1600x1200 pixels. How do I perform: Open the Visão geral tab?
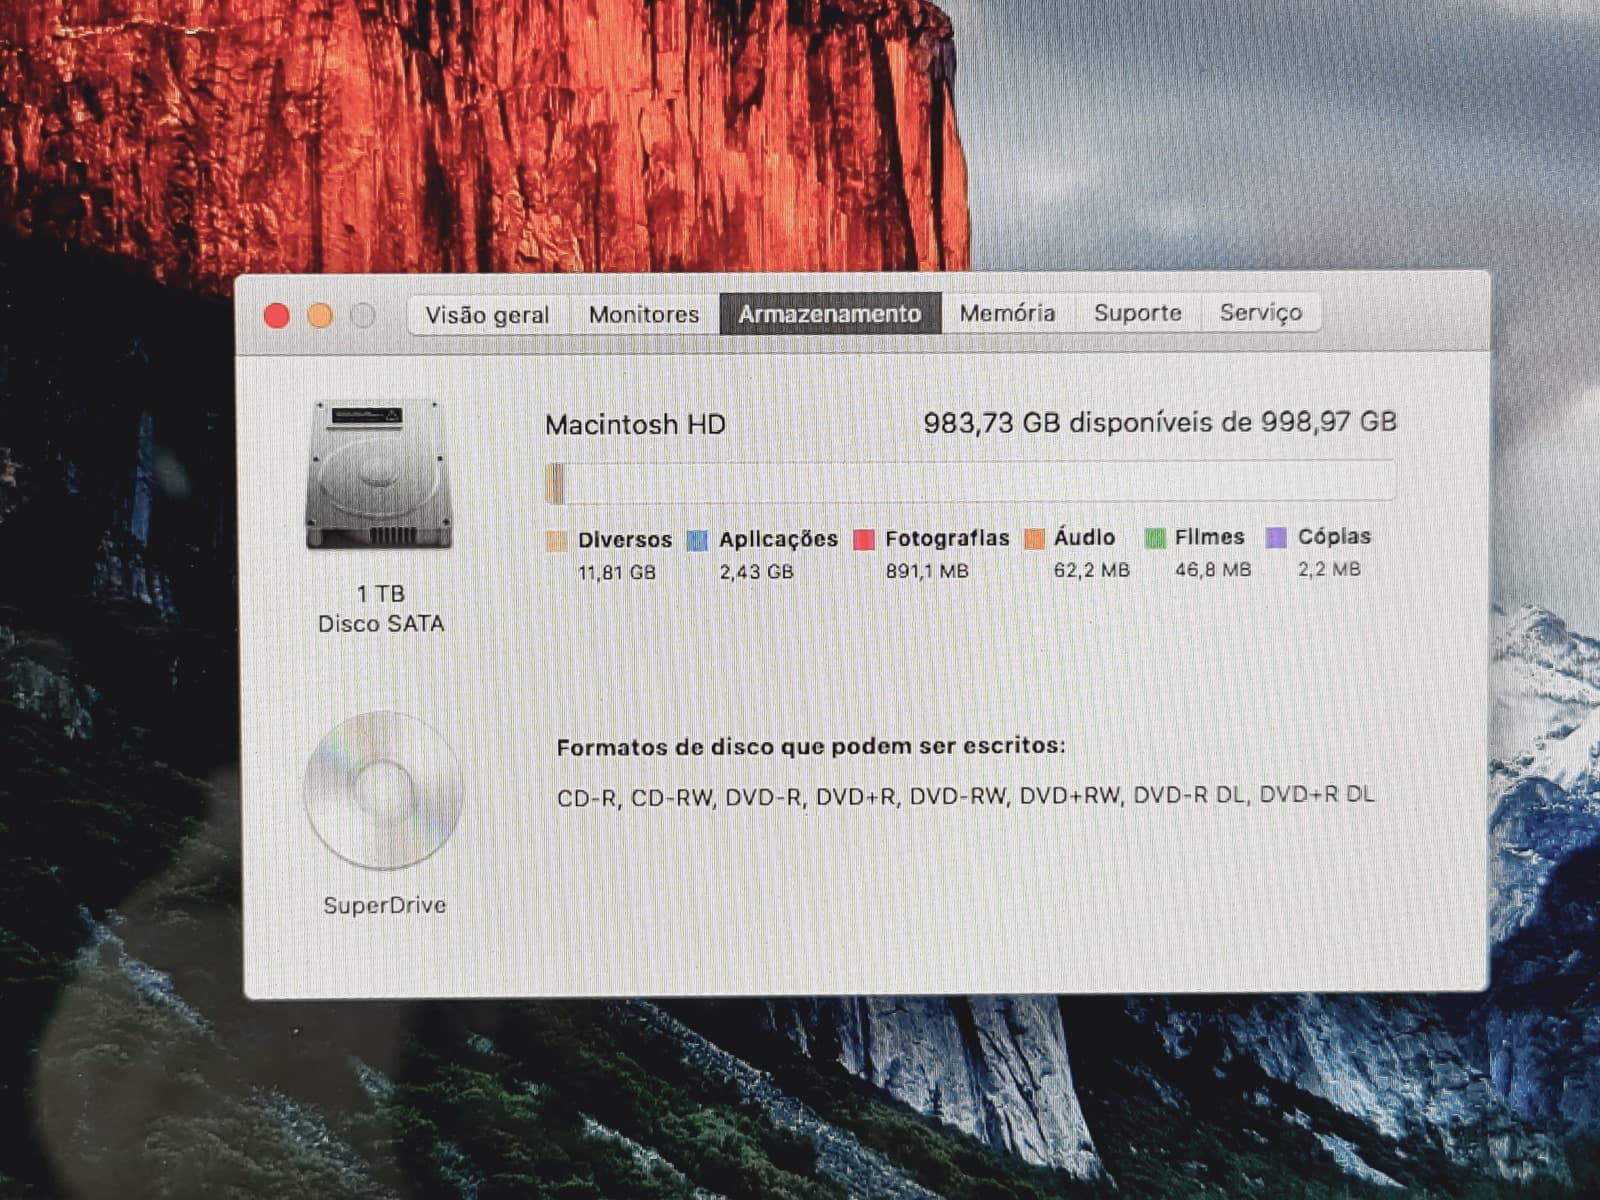coord(488,315)
